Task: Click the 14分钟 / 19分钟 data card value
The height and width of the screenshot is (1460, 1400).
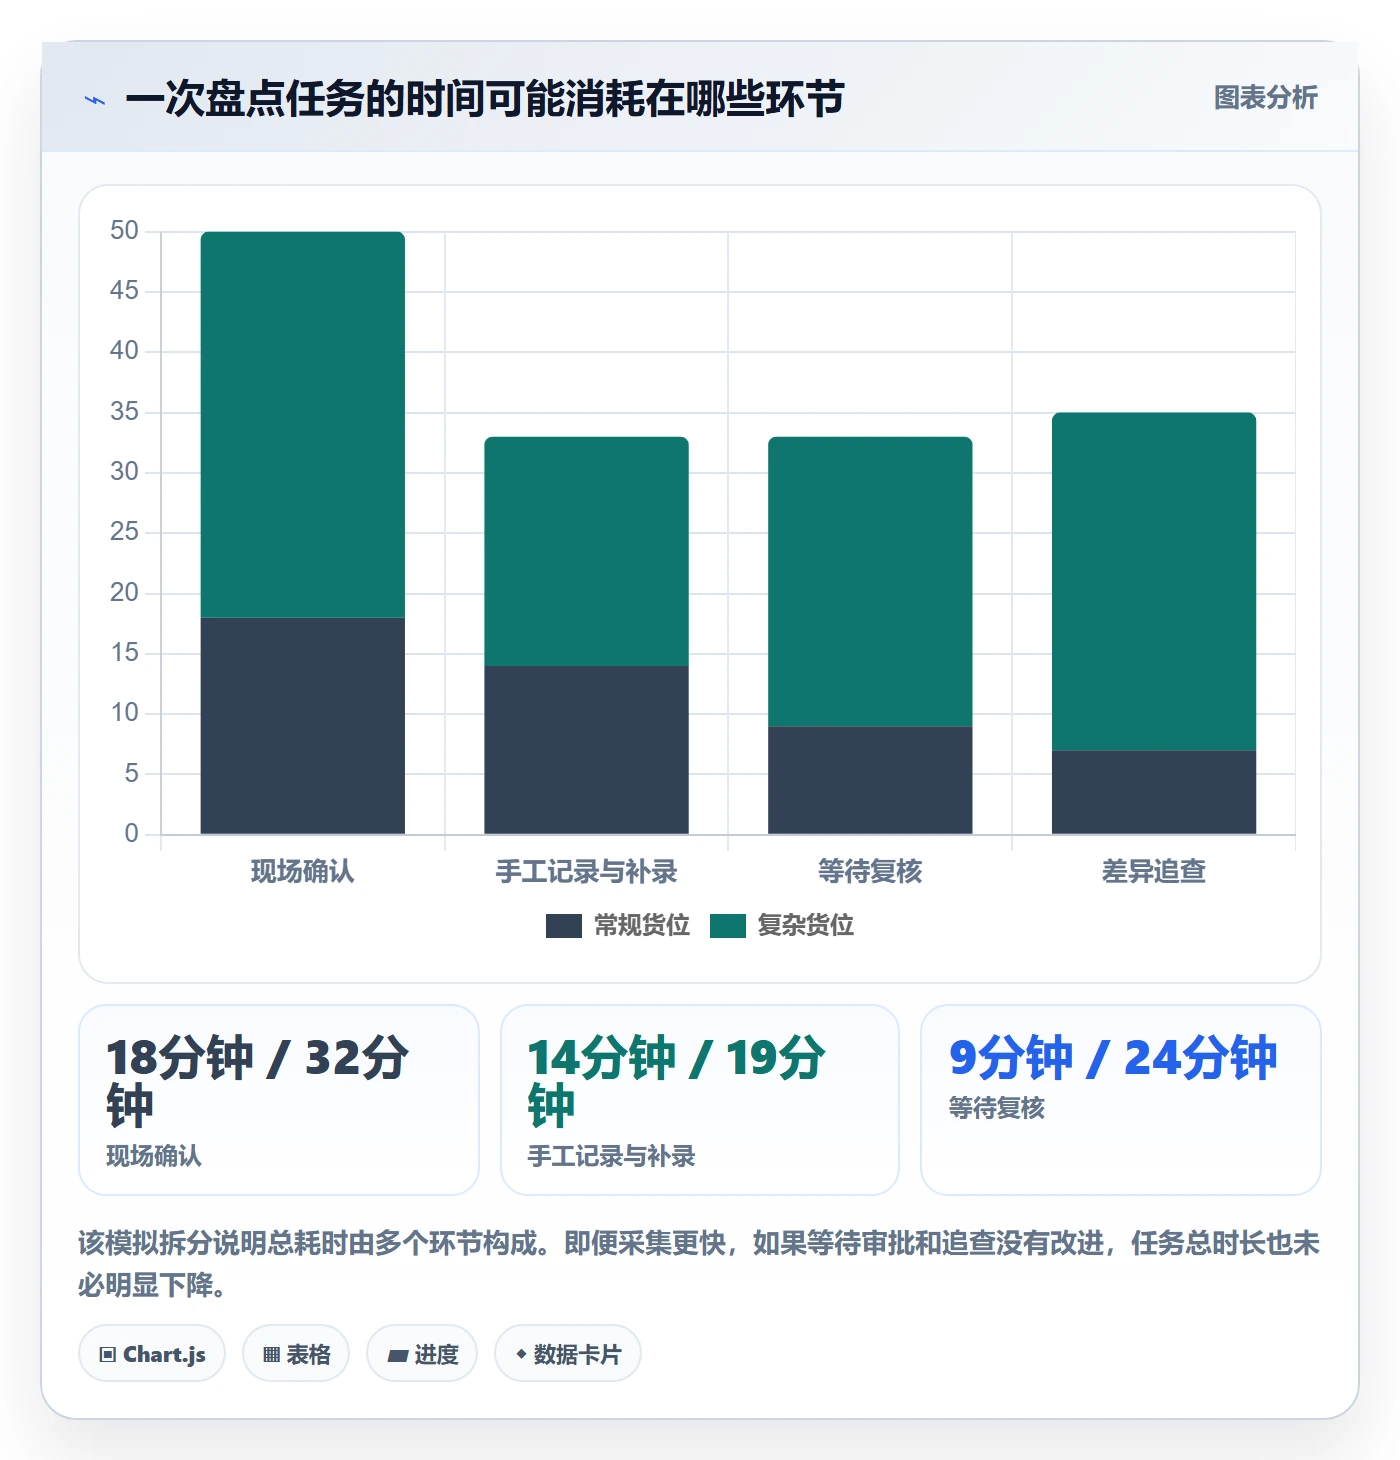Action: tap(677, 1081)
